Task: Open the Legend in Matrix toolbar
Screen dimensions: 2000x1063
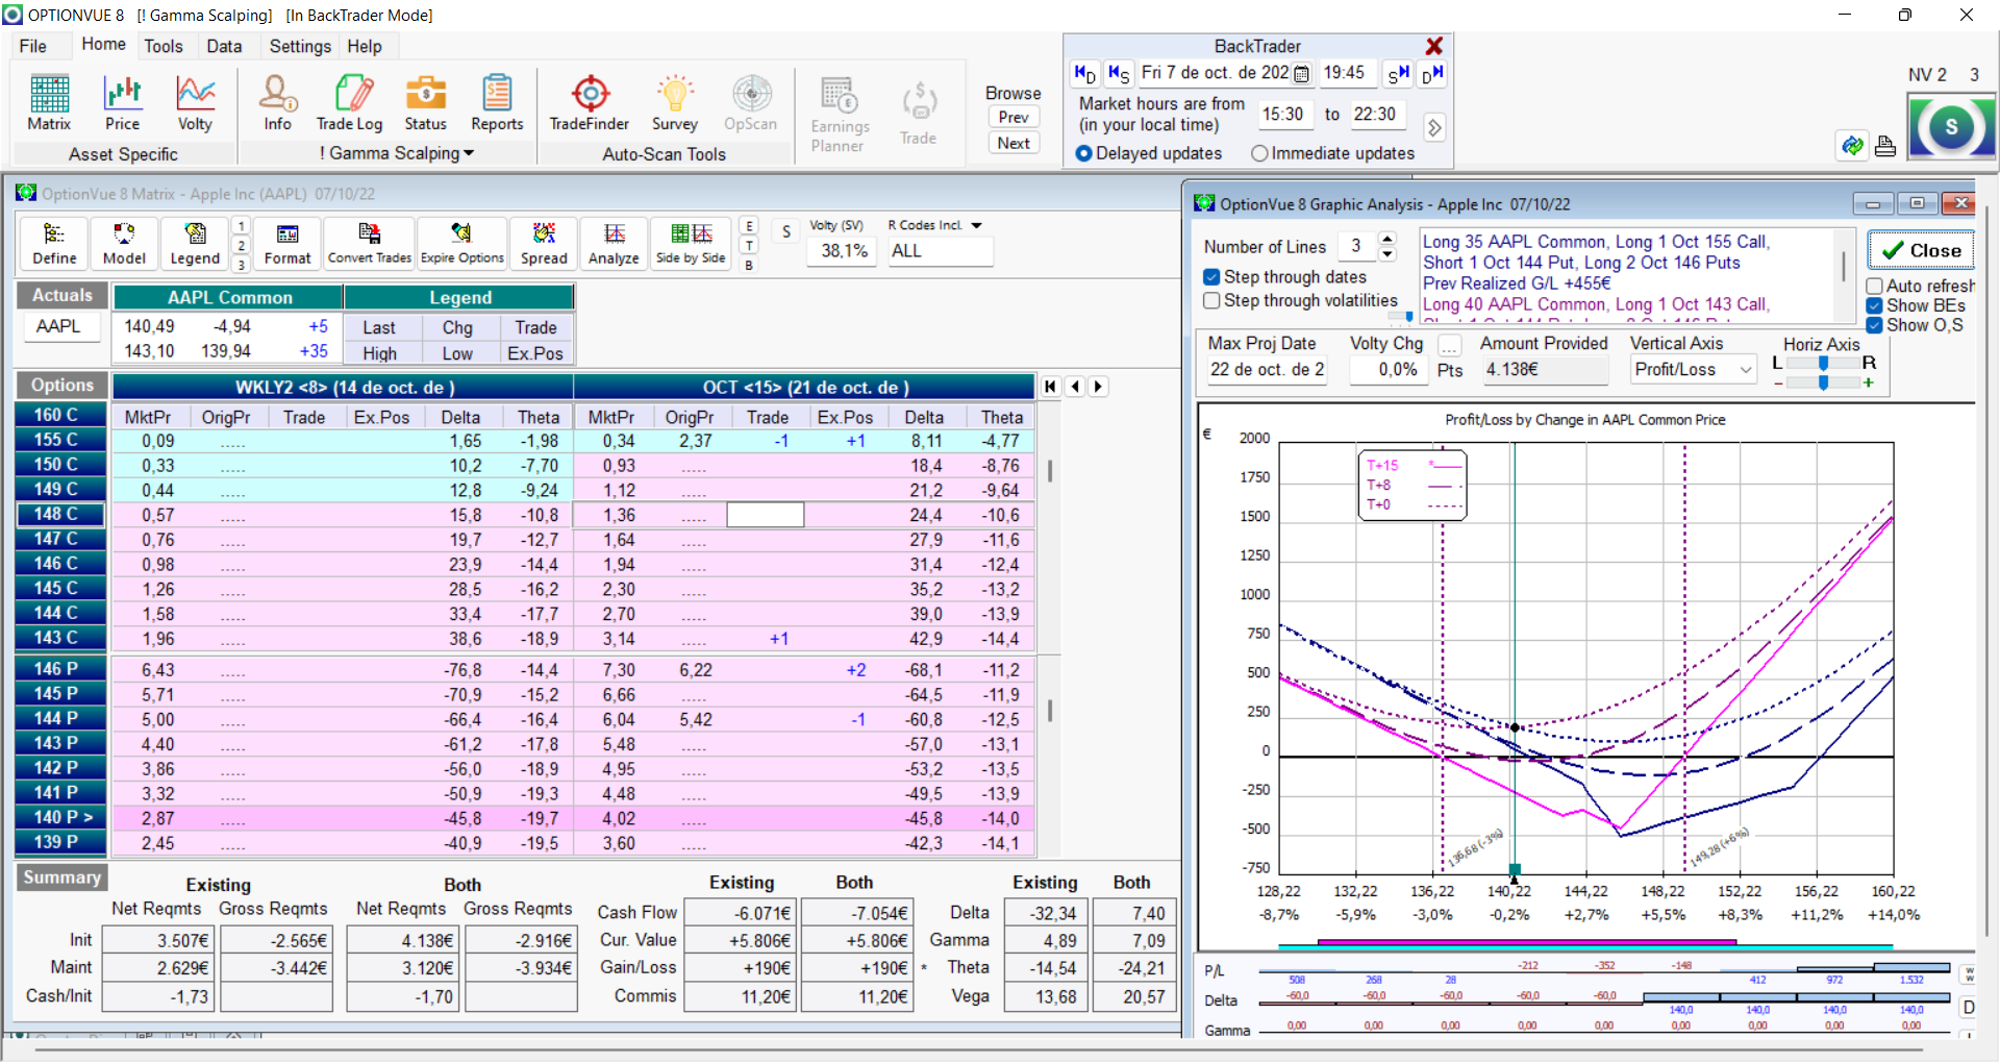Action: point(194,244)
